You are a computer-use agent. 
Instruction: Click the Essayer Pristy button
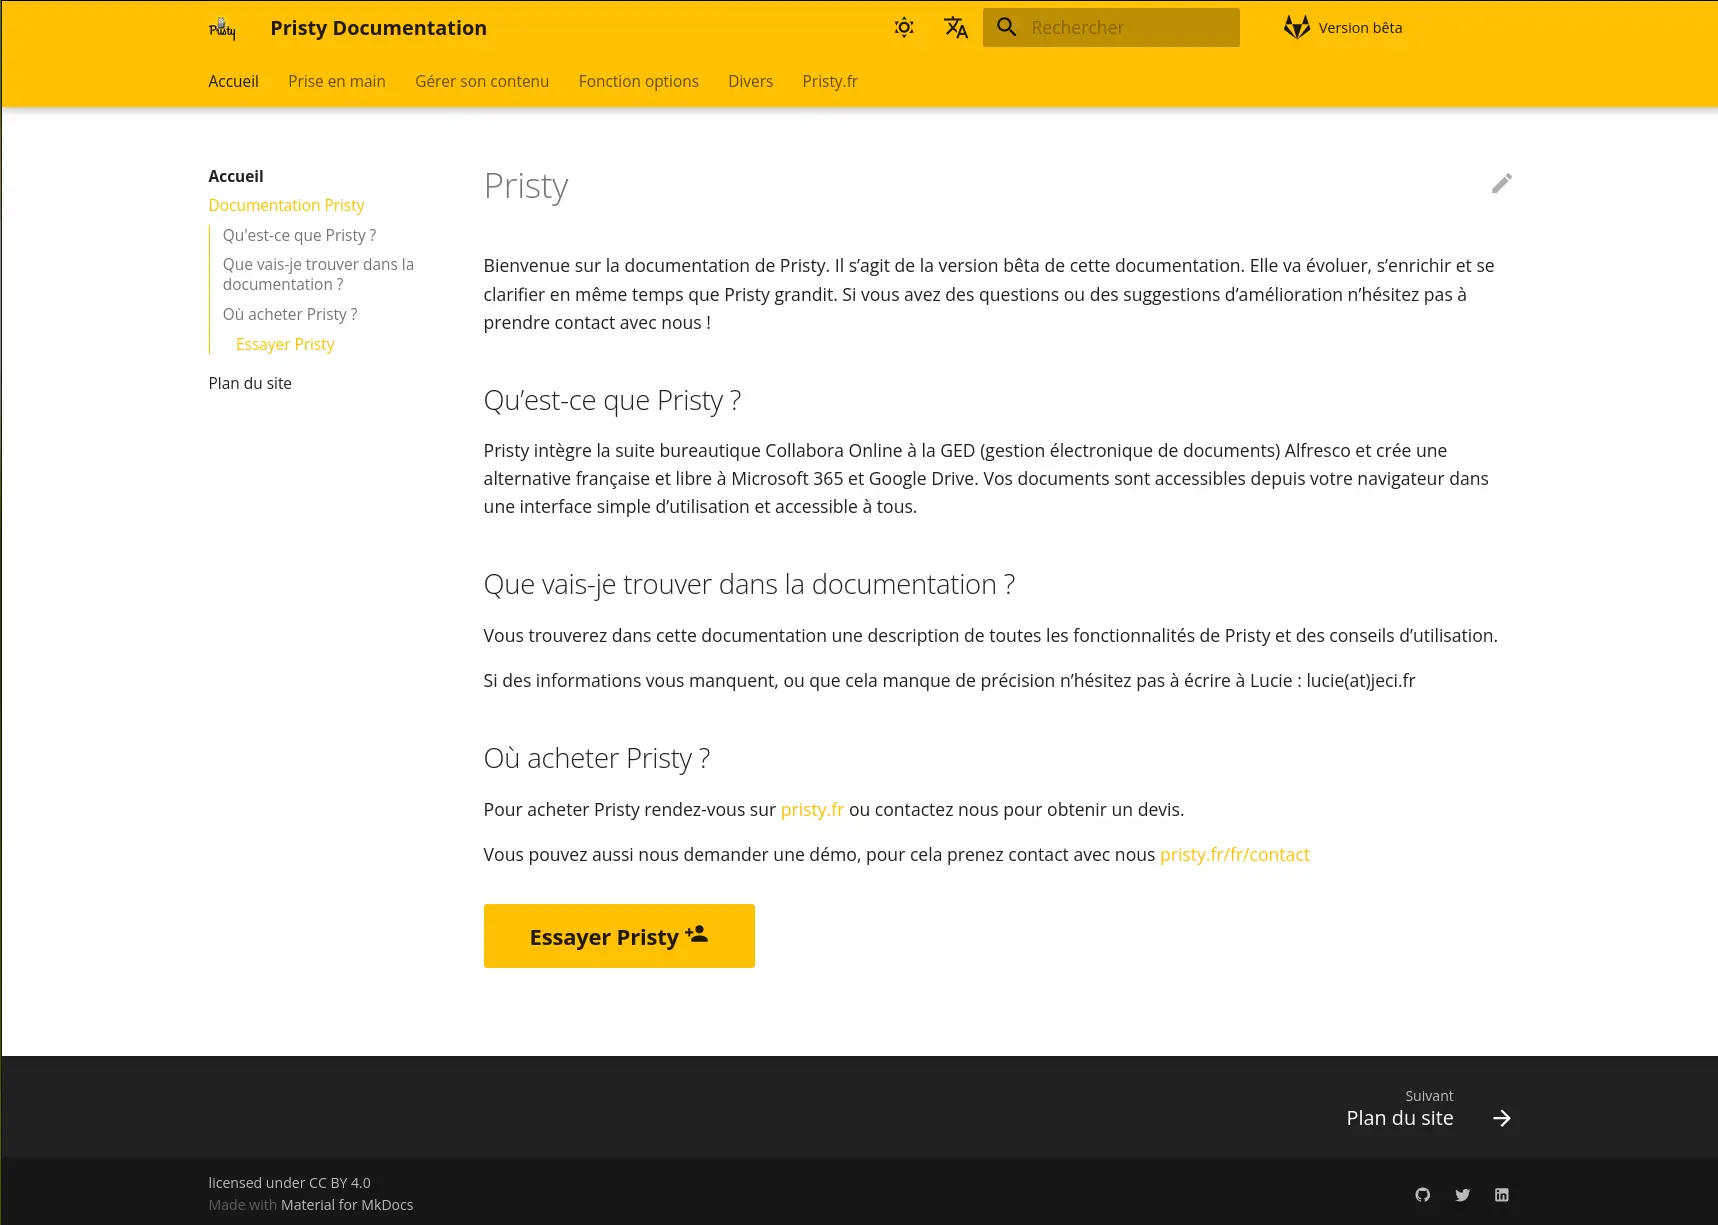(x=619, y=936)
